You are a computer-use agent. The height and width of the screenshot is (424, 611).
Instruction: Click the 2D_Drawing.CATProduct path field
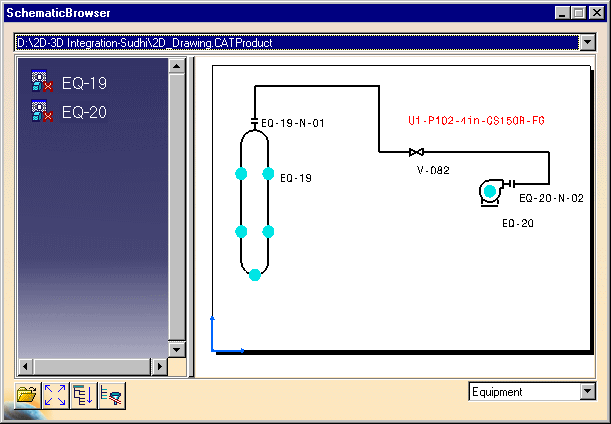click(297, 42)
